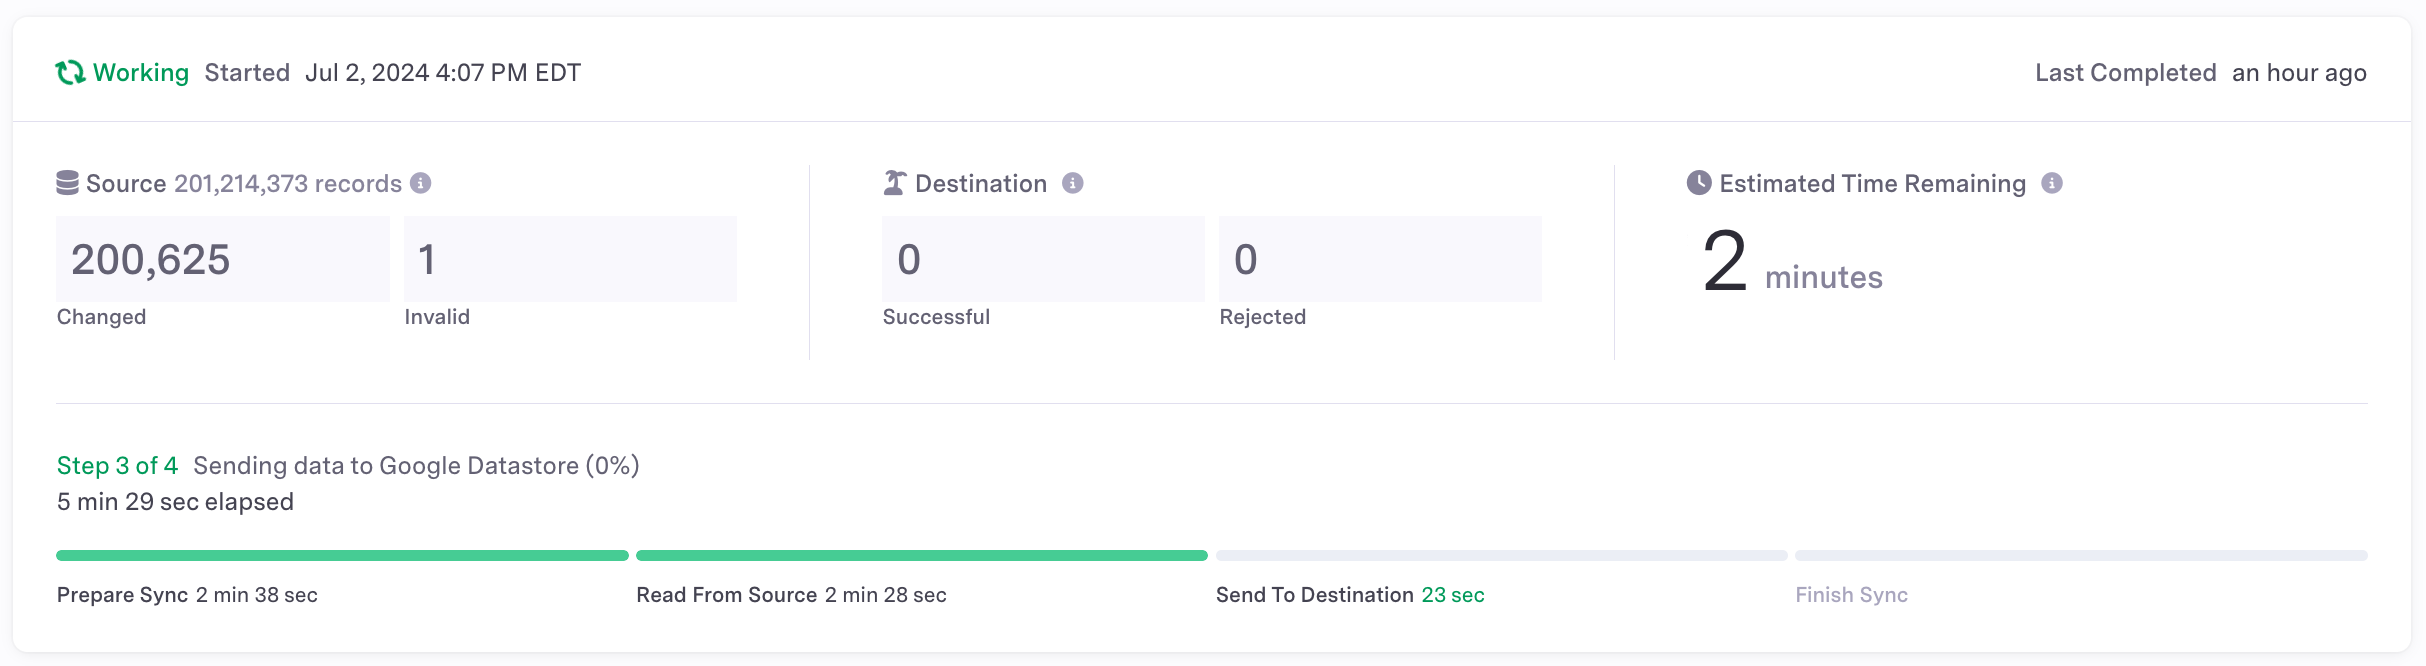Click the Working status text
The width and height of the screenshot is (2426, 666).
[x=141, y=73]
